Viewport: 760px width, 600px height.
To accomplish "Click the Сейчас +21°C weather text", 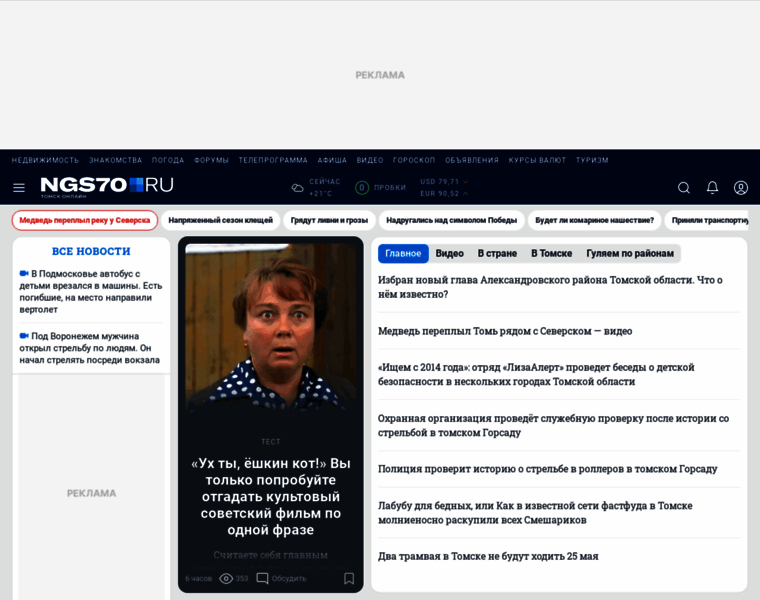I will (325, 188).
